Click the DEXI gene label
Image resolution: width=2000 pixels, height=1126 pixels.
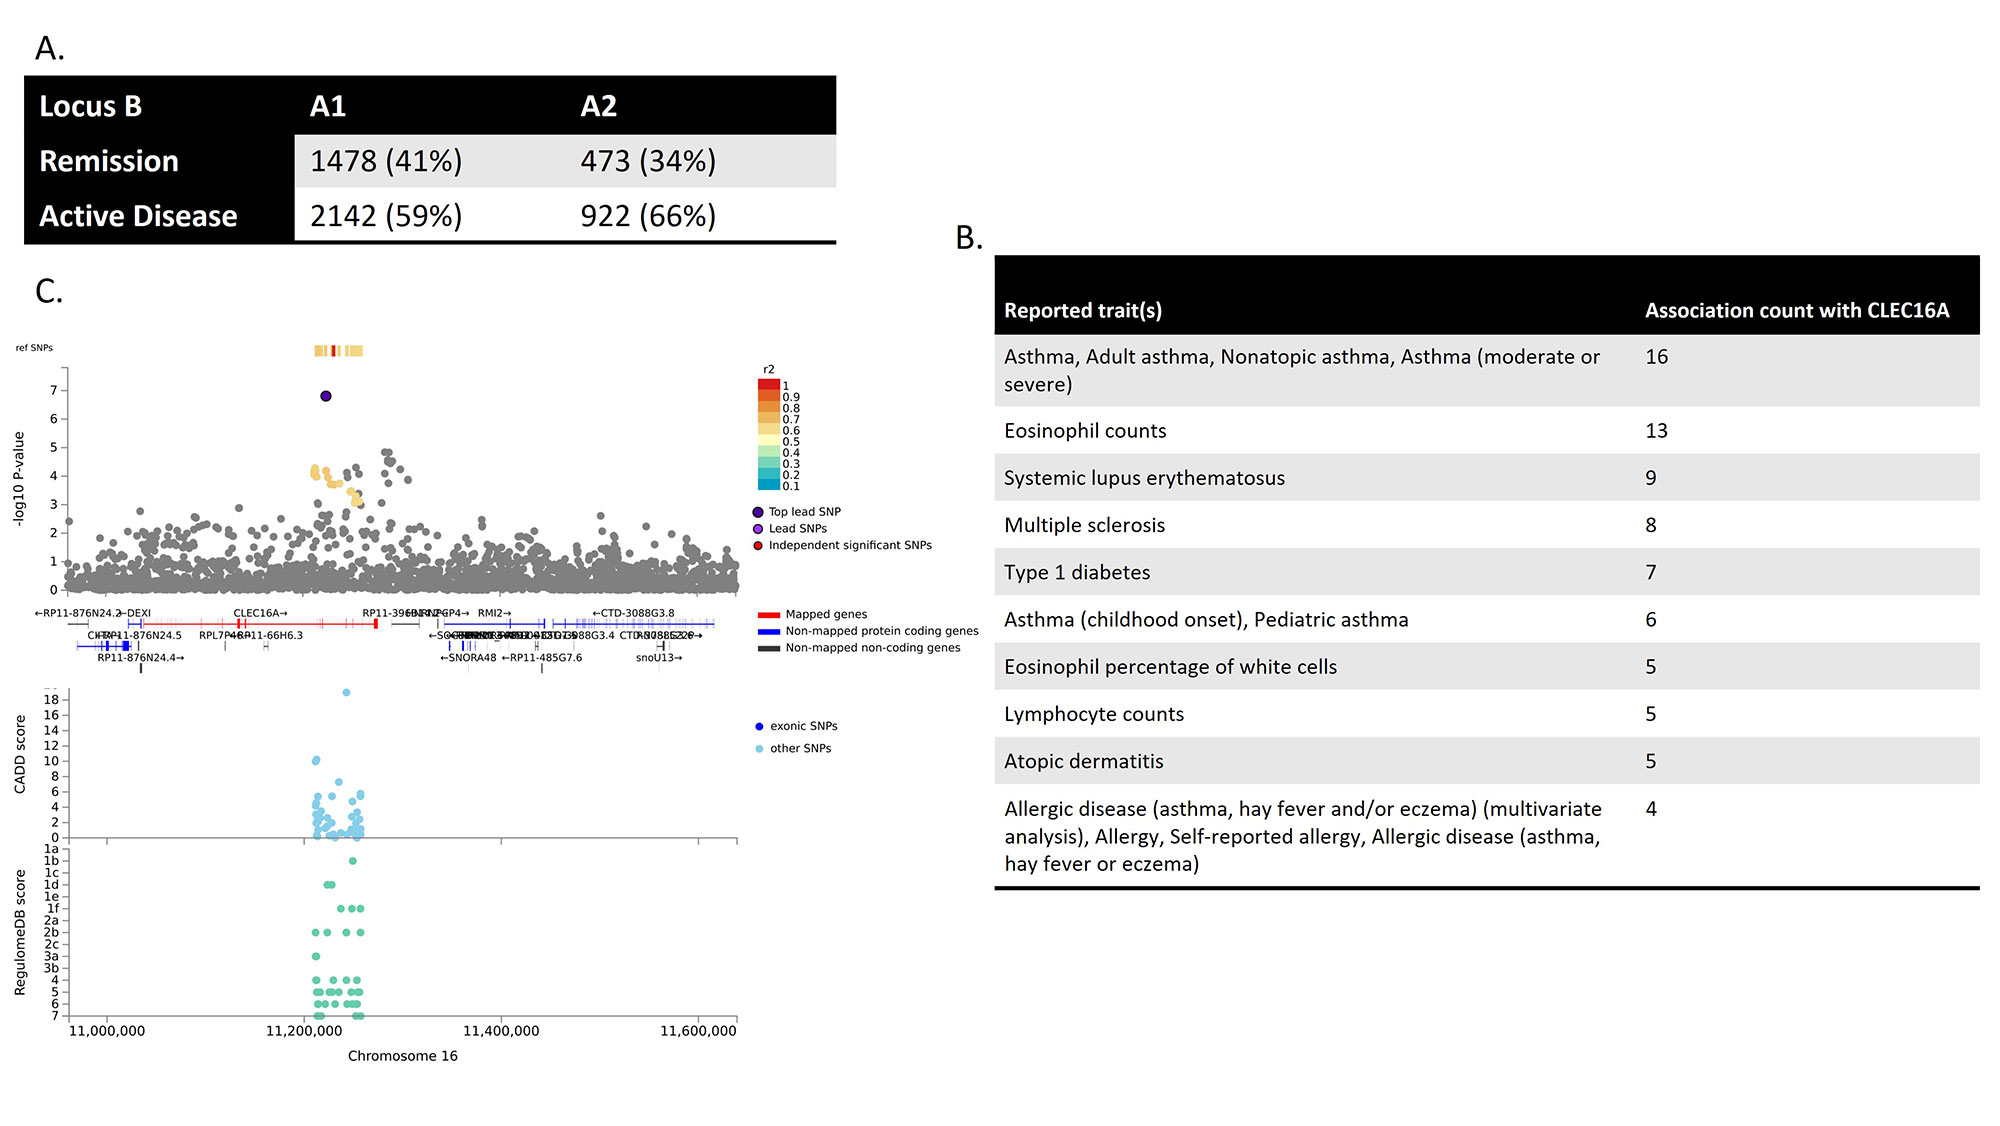pyautogui.click(x=137, y=613)
